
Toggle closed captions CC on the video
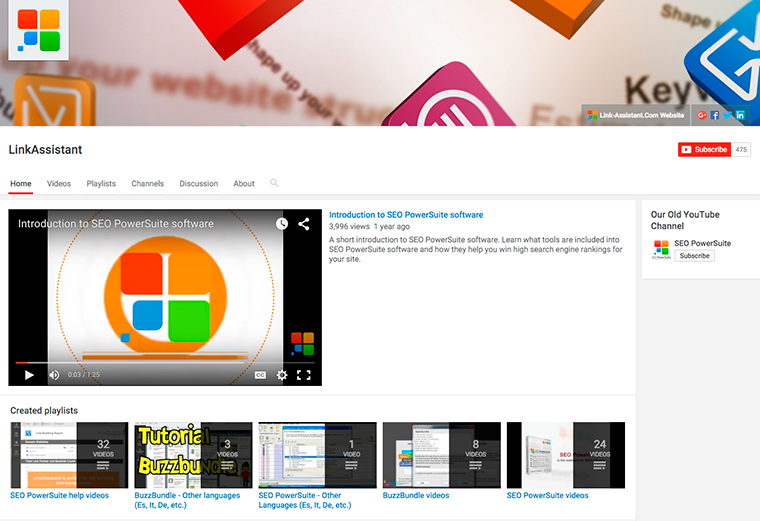click(x=260, y=375)
